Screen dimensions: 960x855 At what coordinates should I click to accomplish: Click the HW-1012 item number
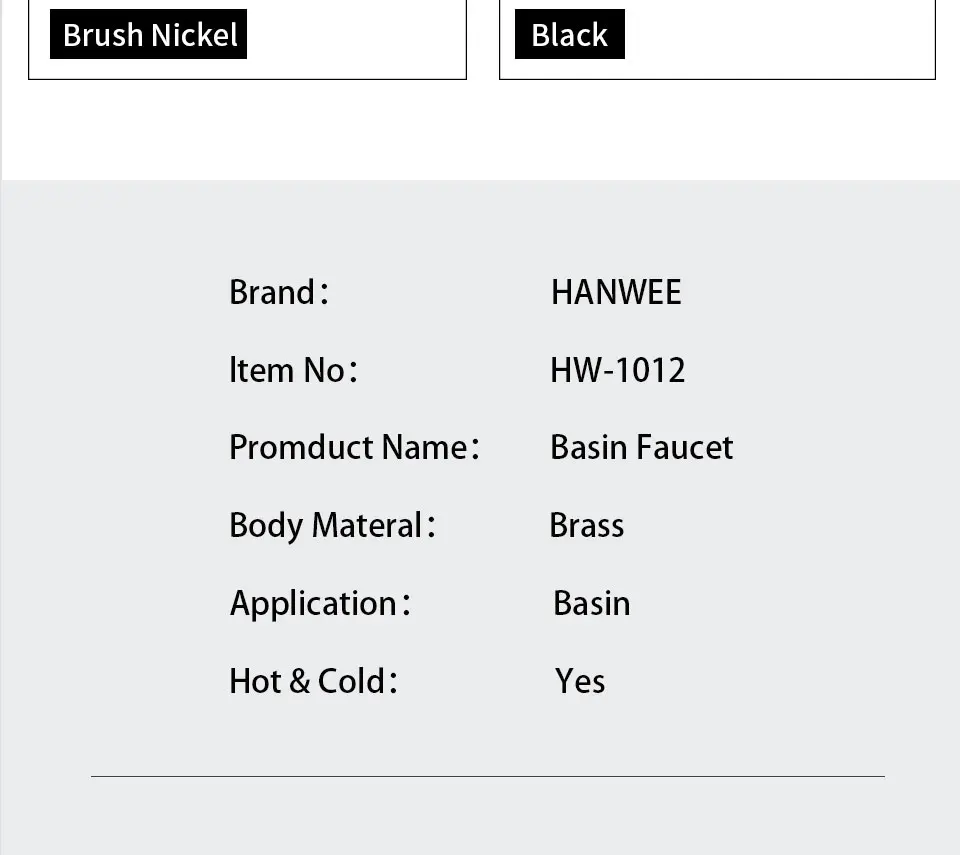617,370
